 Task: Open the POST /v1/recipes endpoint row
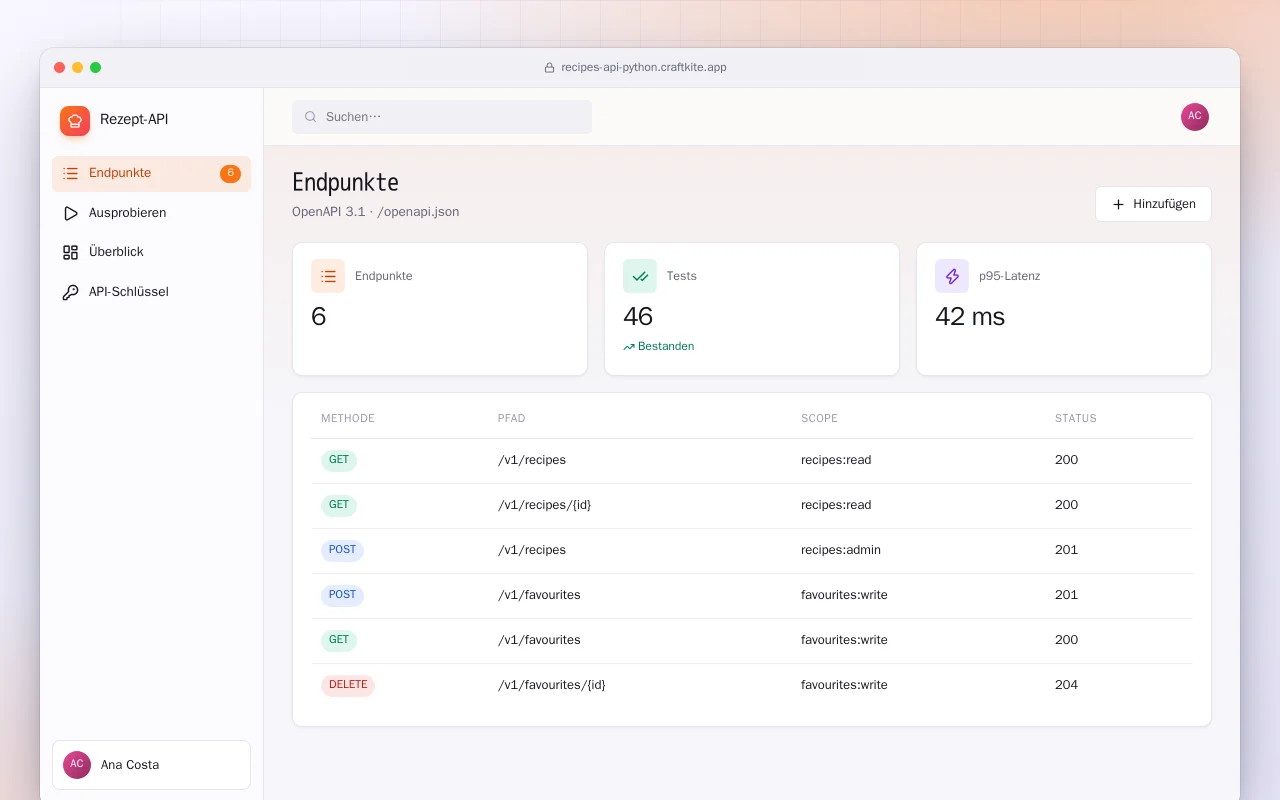[752, 551]
